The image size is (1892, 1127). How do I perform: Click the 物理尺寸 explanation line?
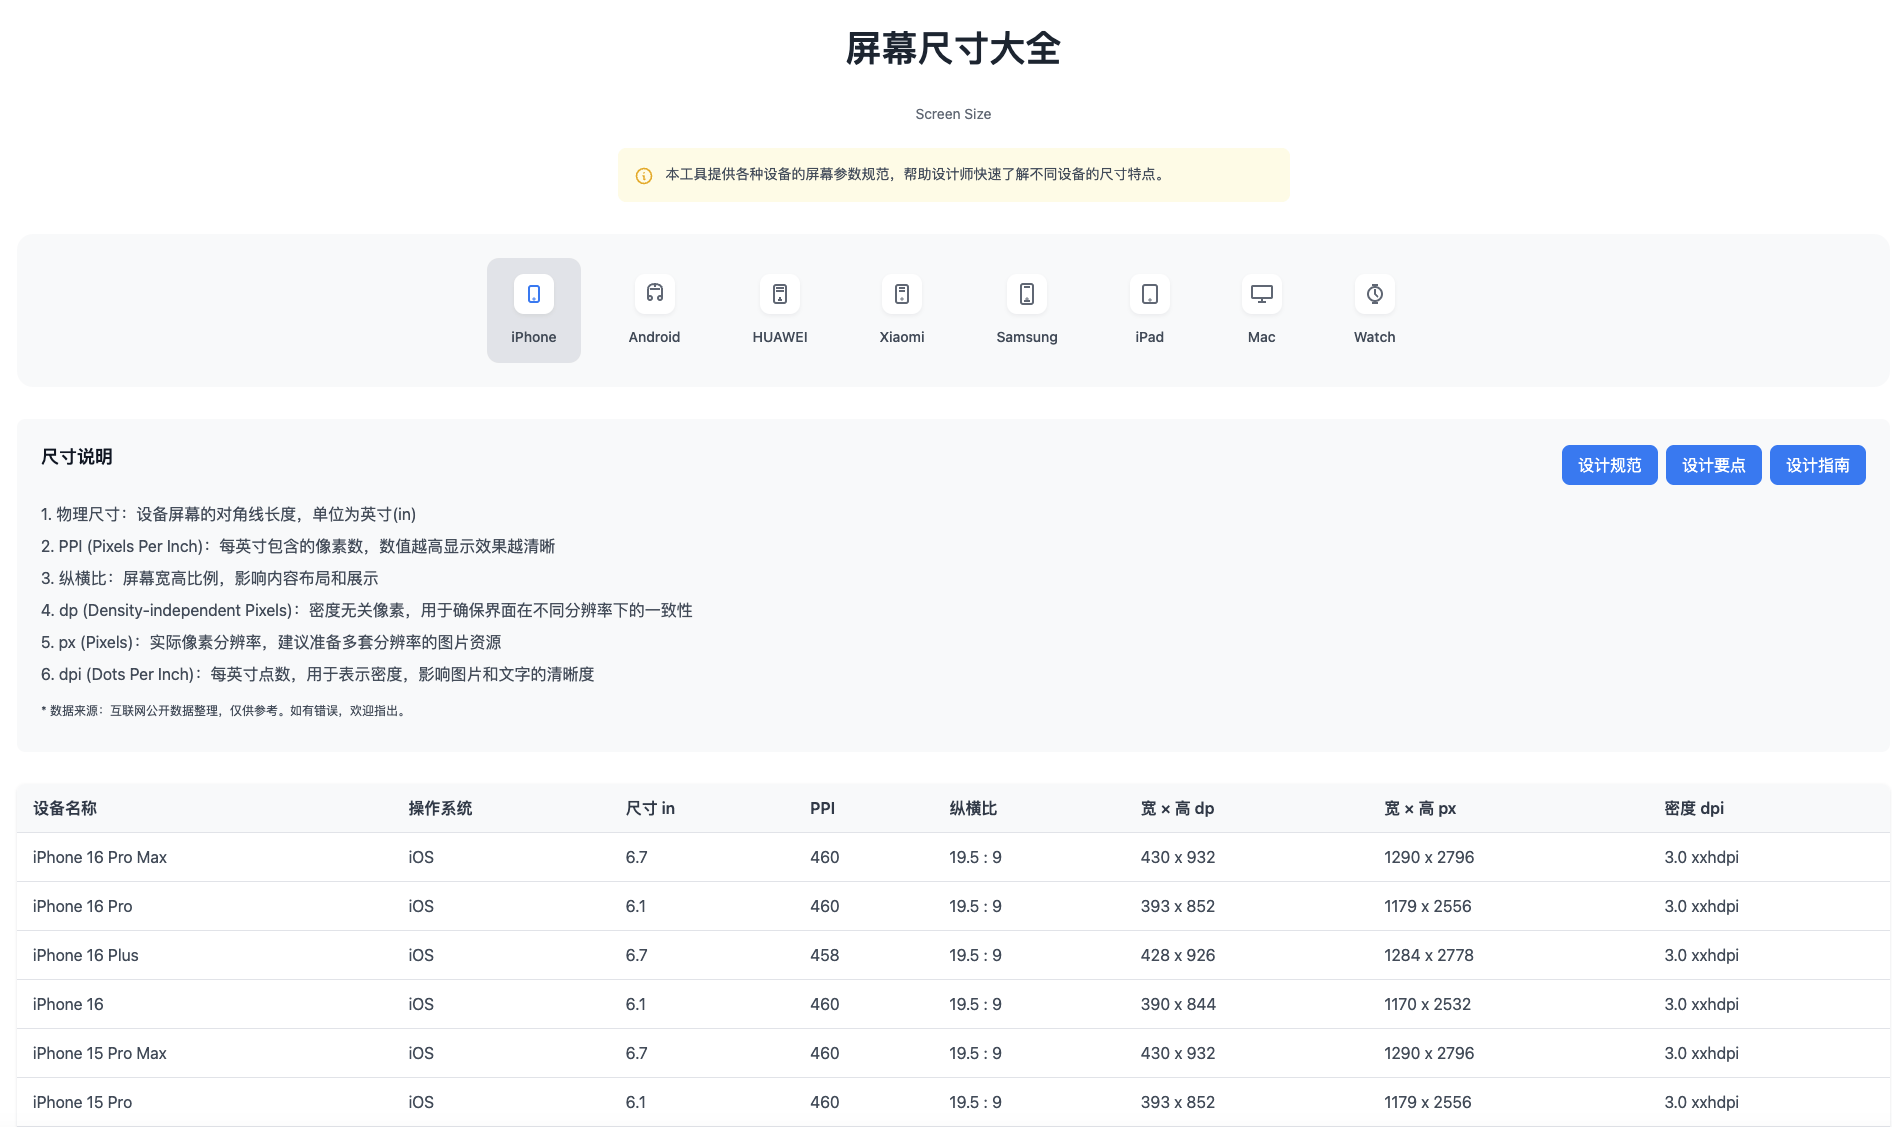(x=229, y=514)
